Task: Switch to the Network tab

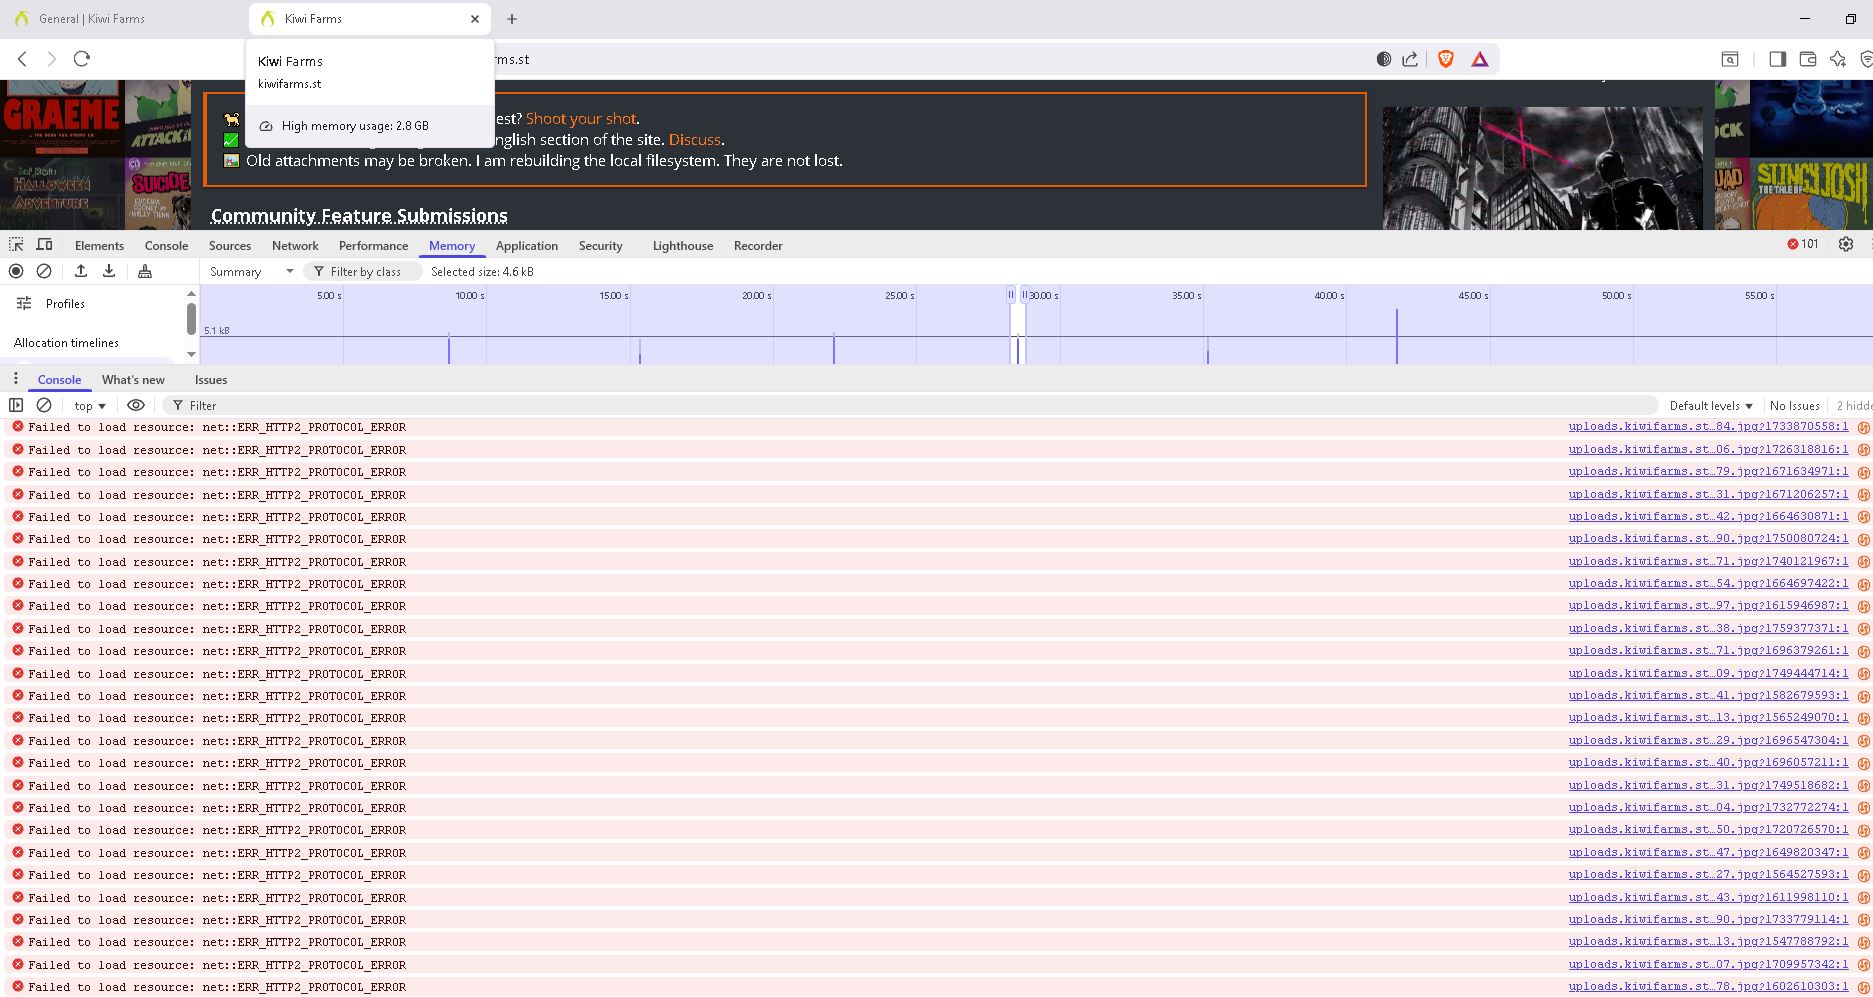Action: (x=295, y=246)
